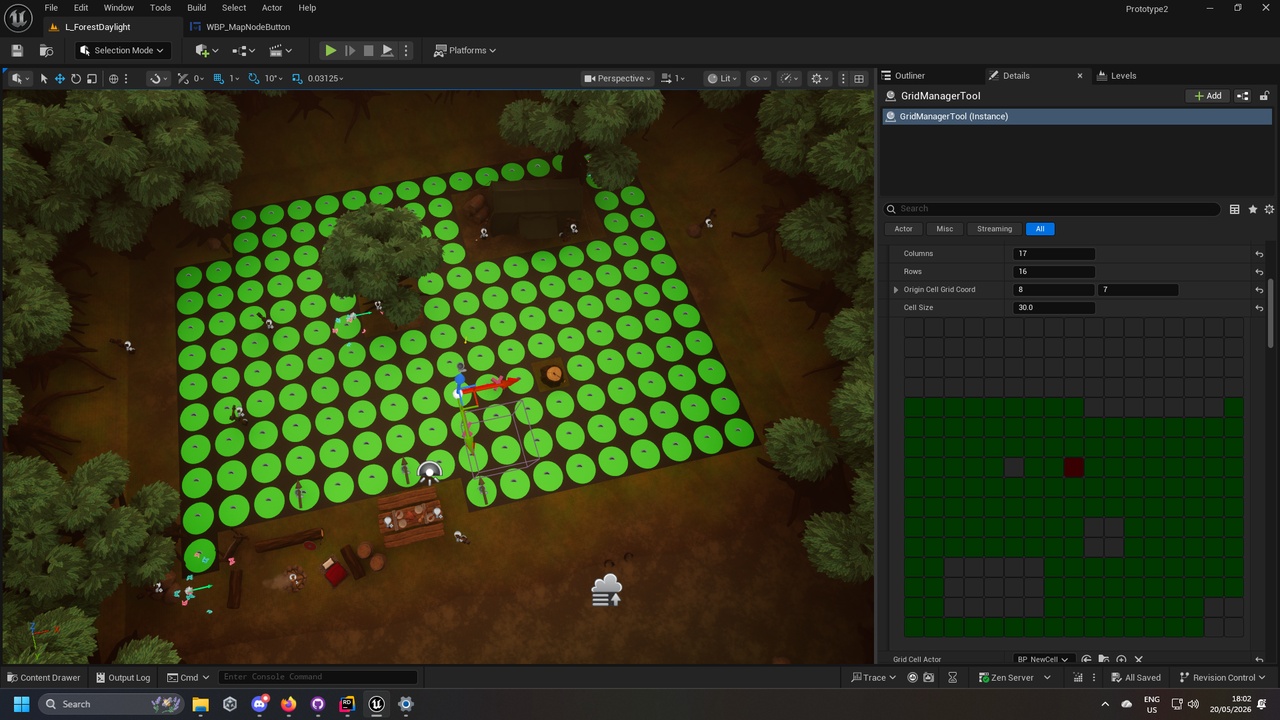1280x720 pixels.
Task: Open the Perspective view type dropdown
Action: point(618,78)
